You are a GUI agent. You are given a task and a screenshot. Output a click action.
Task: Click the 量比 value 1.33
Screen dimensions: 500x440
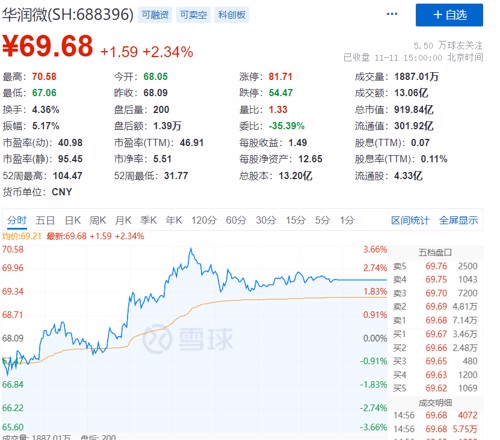[278, 109]
